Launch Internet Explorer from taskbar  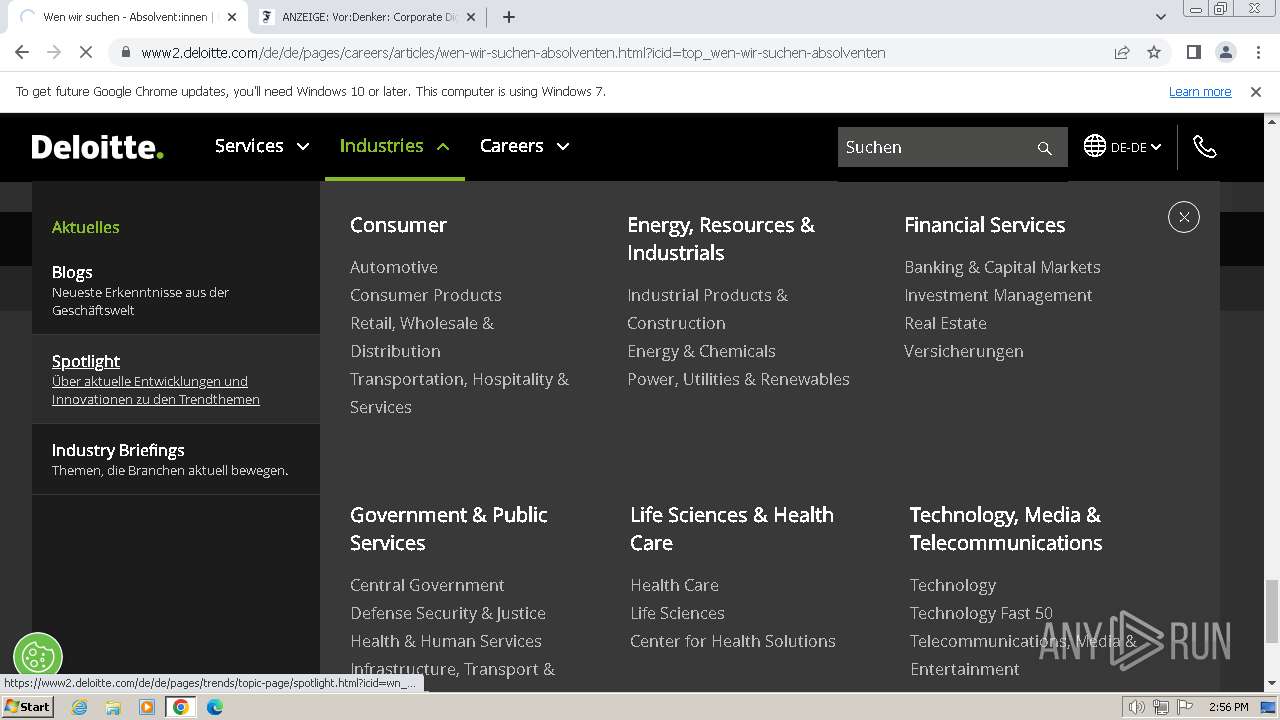[x=79, y=707]
